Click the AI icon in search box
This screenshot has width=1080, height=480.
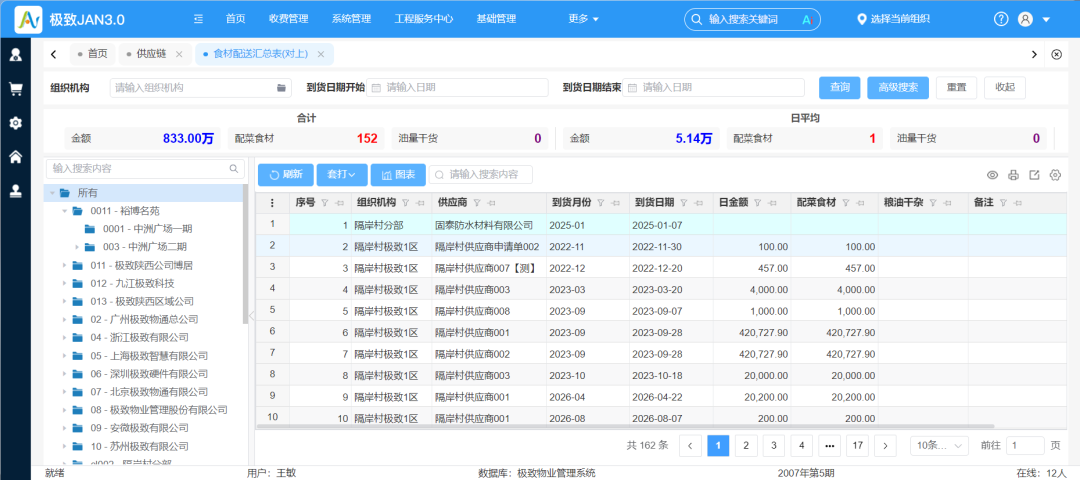[x=807, y=19]
